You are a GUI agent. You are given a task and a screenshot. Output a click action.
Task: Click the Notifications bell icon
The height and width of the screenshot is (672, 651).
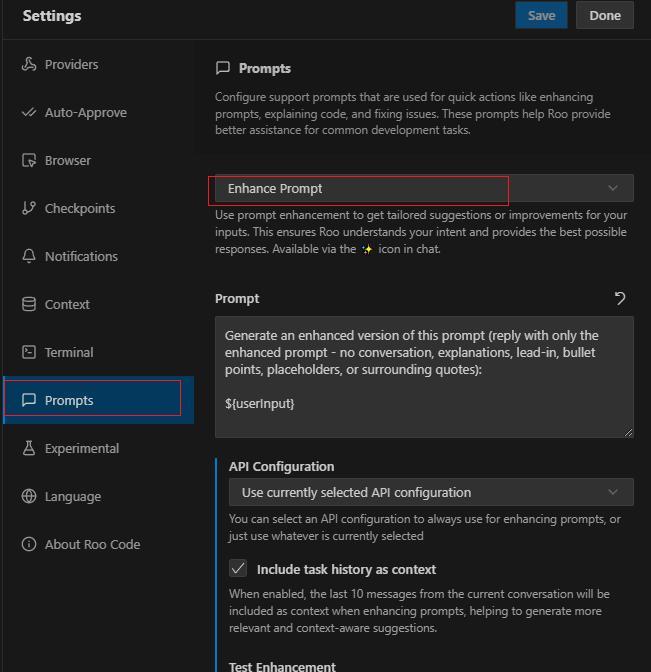click(29, 256)
